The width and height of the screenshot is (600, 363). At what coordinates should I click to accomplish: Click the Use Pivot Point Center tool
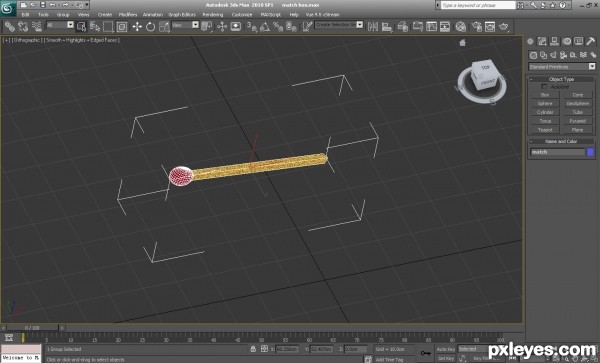tap(207, 26)
